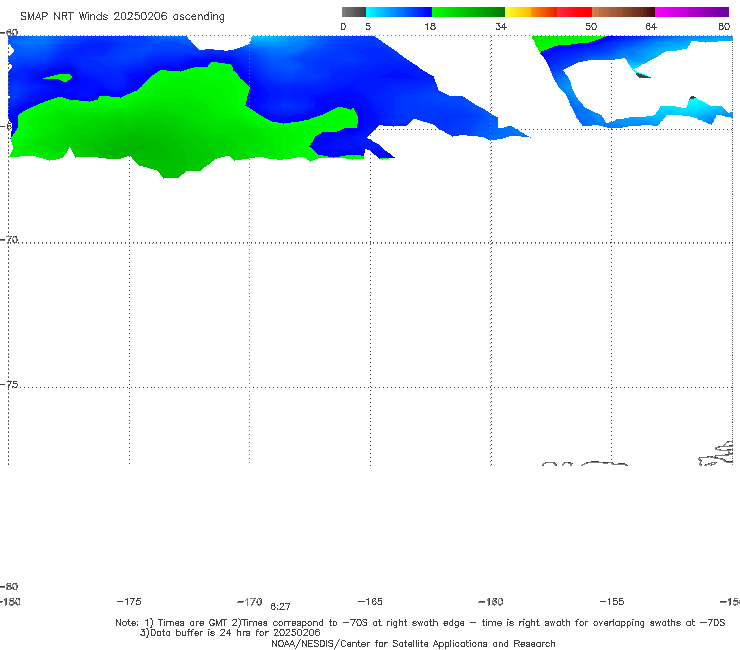
Task: Click the color bar label "5"
Action: coord(368,27)
